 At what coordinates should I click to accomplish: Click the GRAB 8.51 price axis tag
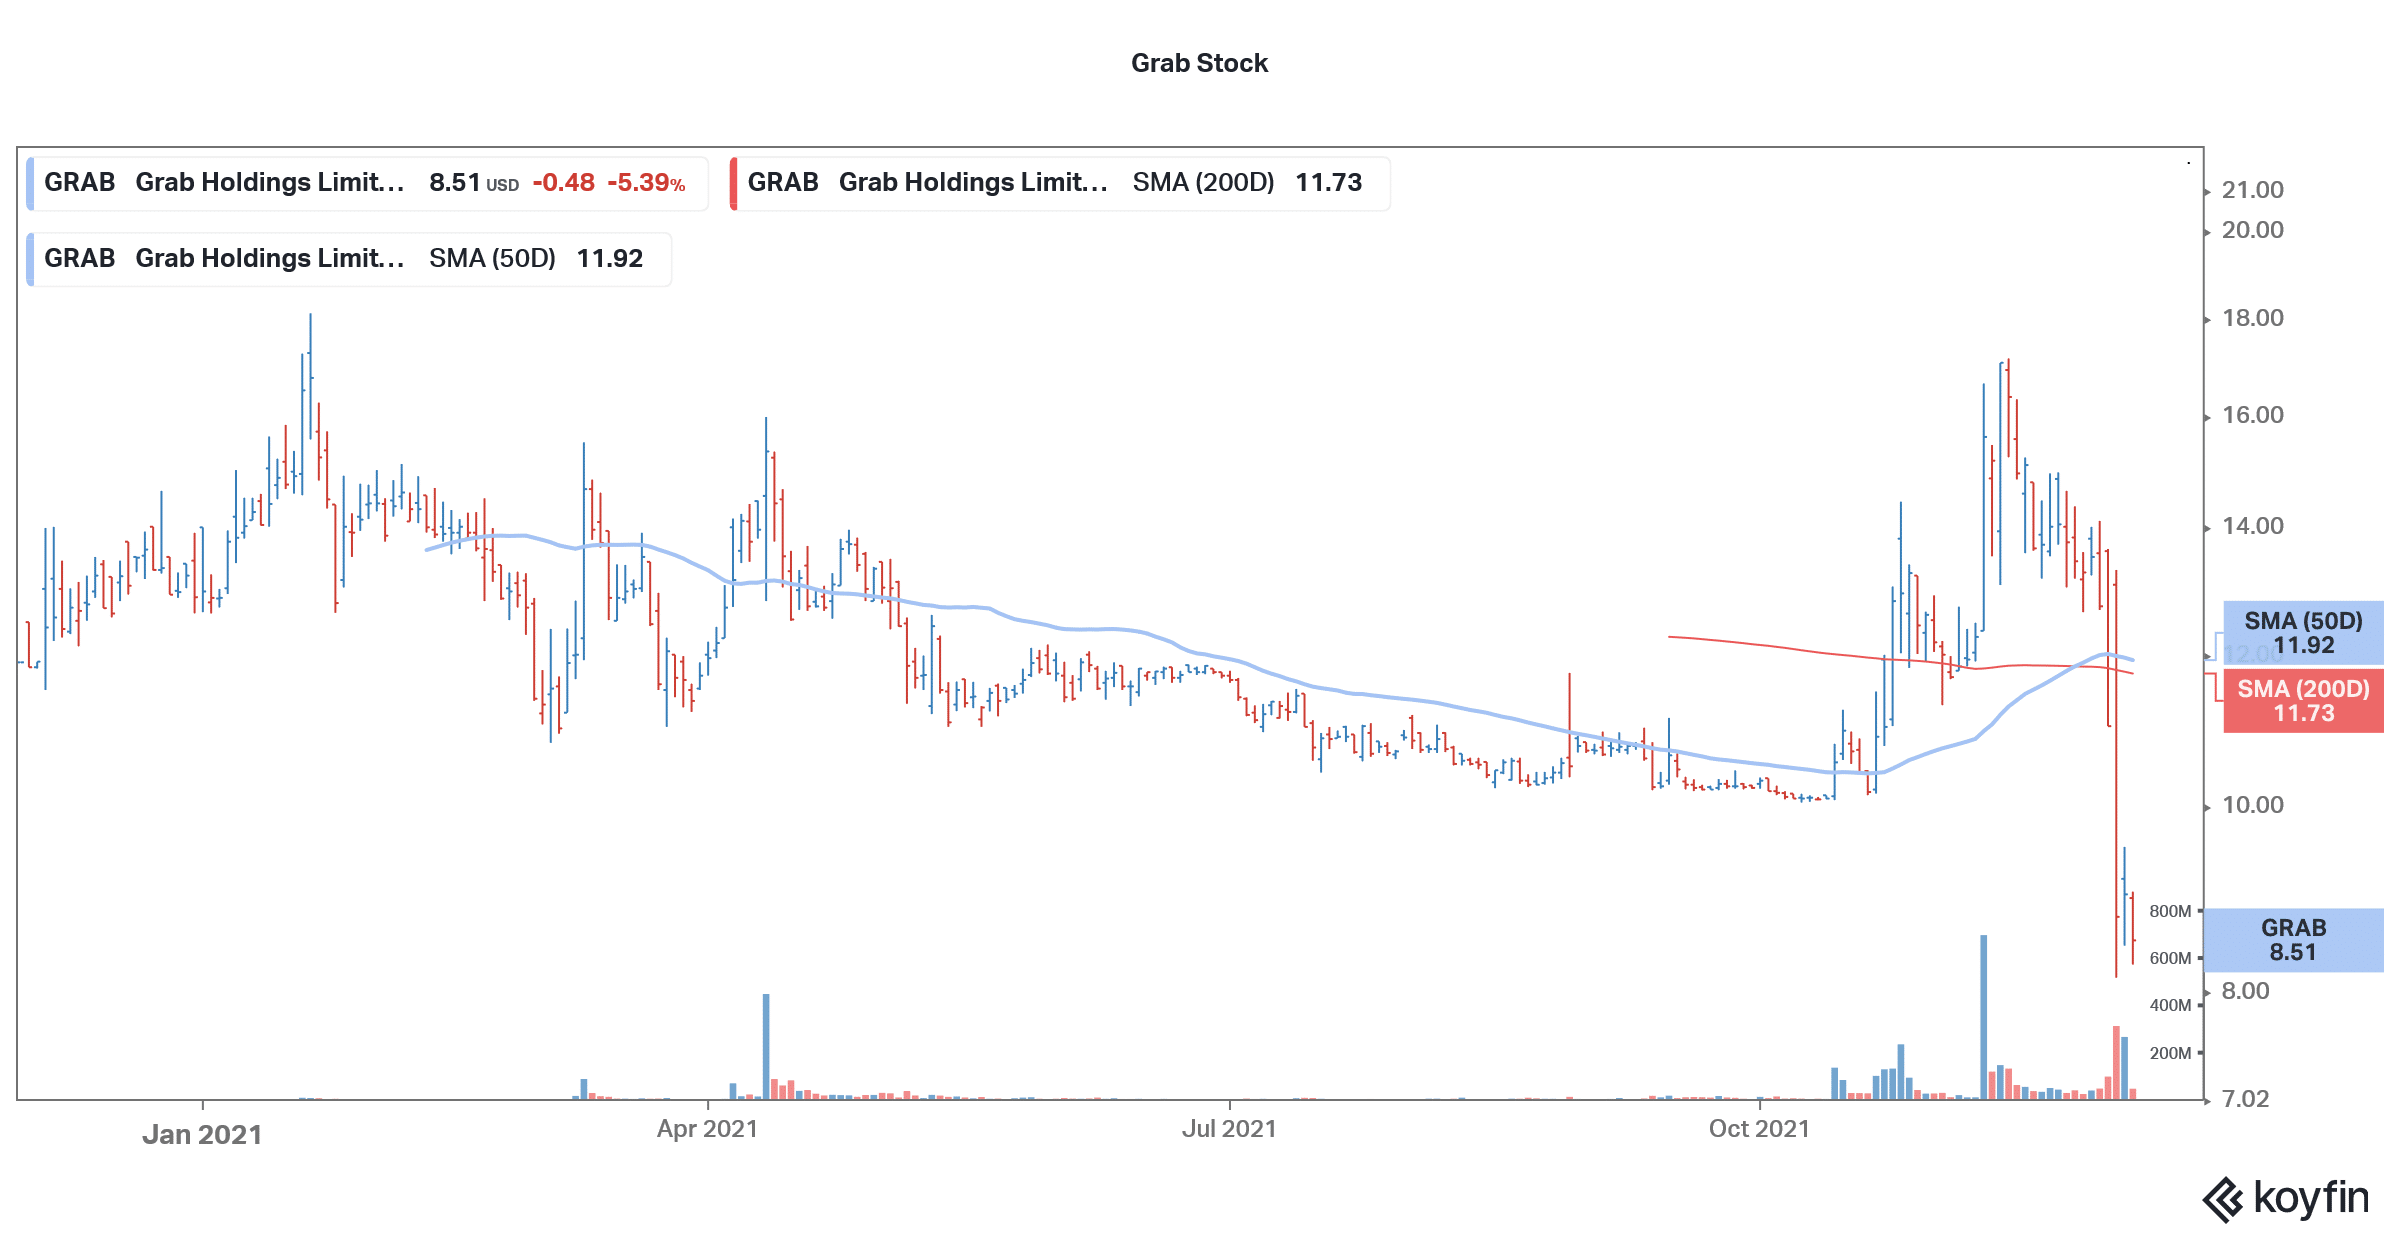coord(2293,940)
